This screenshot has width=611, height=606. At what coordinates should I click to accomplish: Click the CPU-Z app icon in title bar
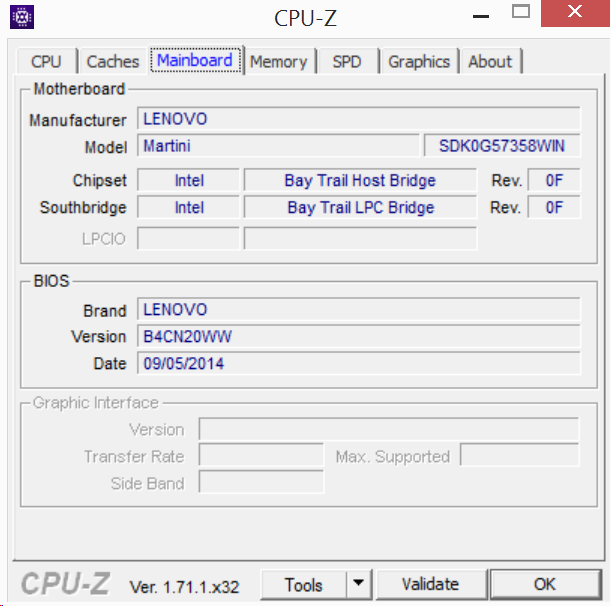[x=22, y=17]
